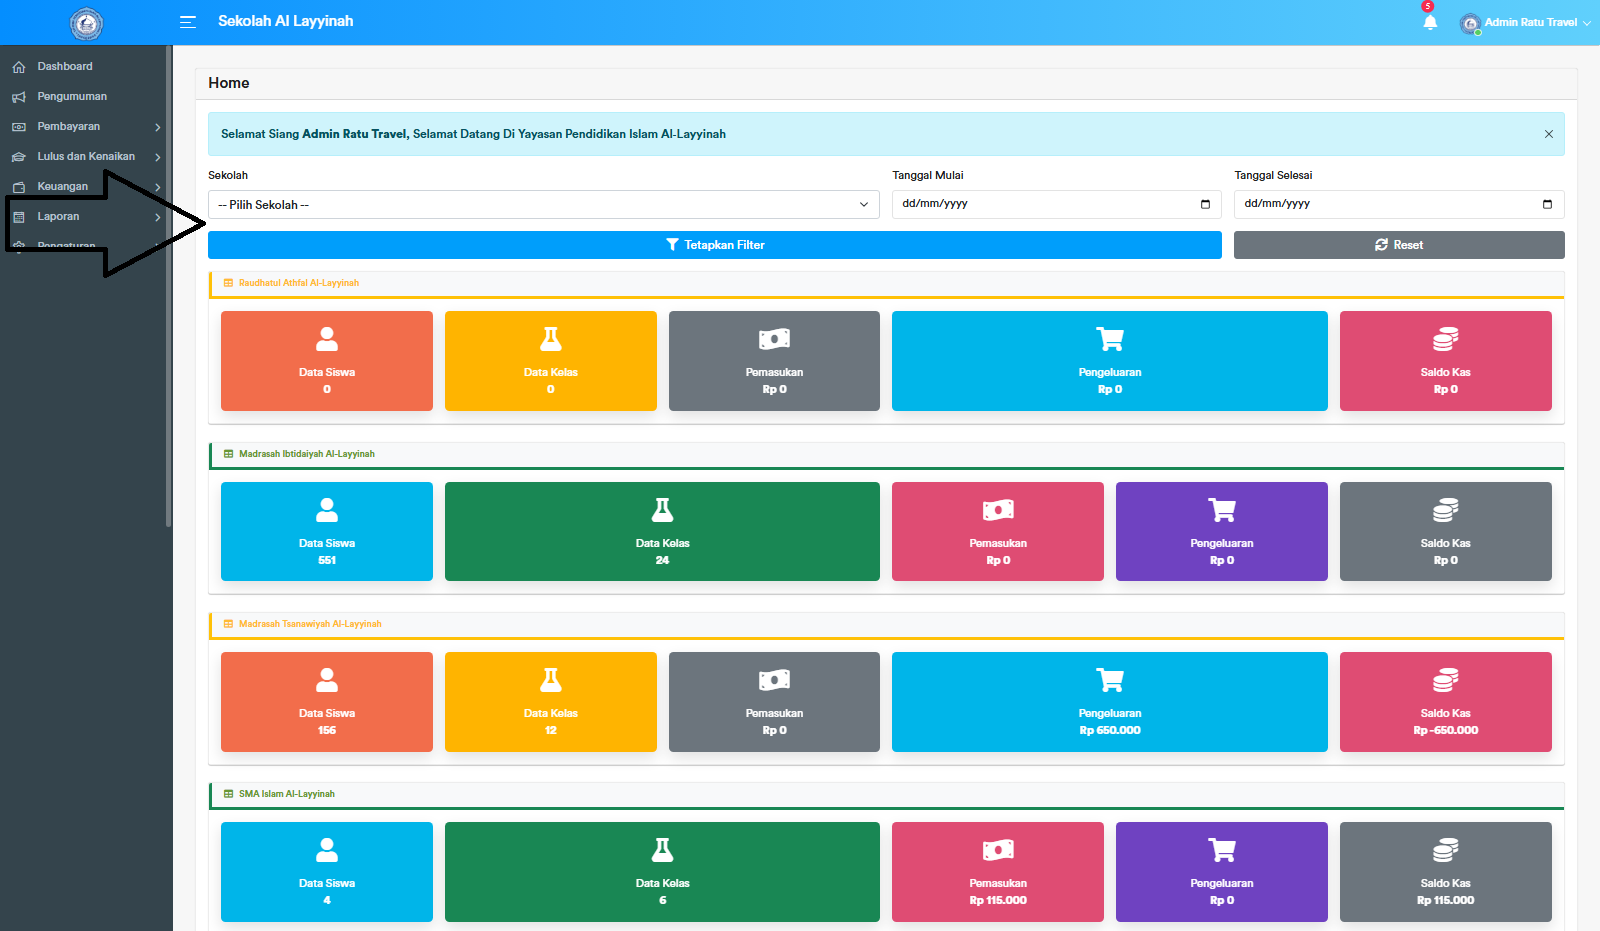Click the Data Kelas flask icon for Raudhatul Athfal

click(550, 339)
